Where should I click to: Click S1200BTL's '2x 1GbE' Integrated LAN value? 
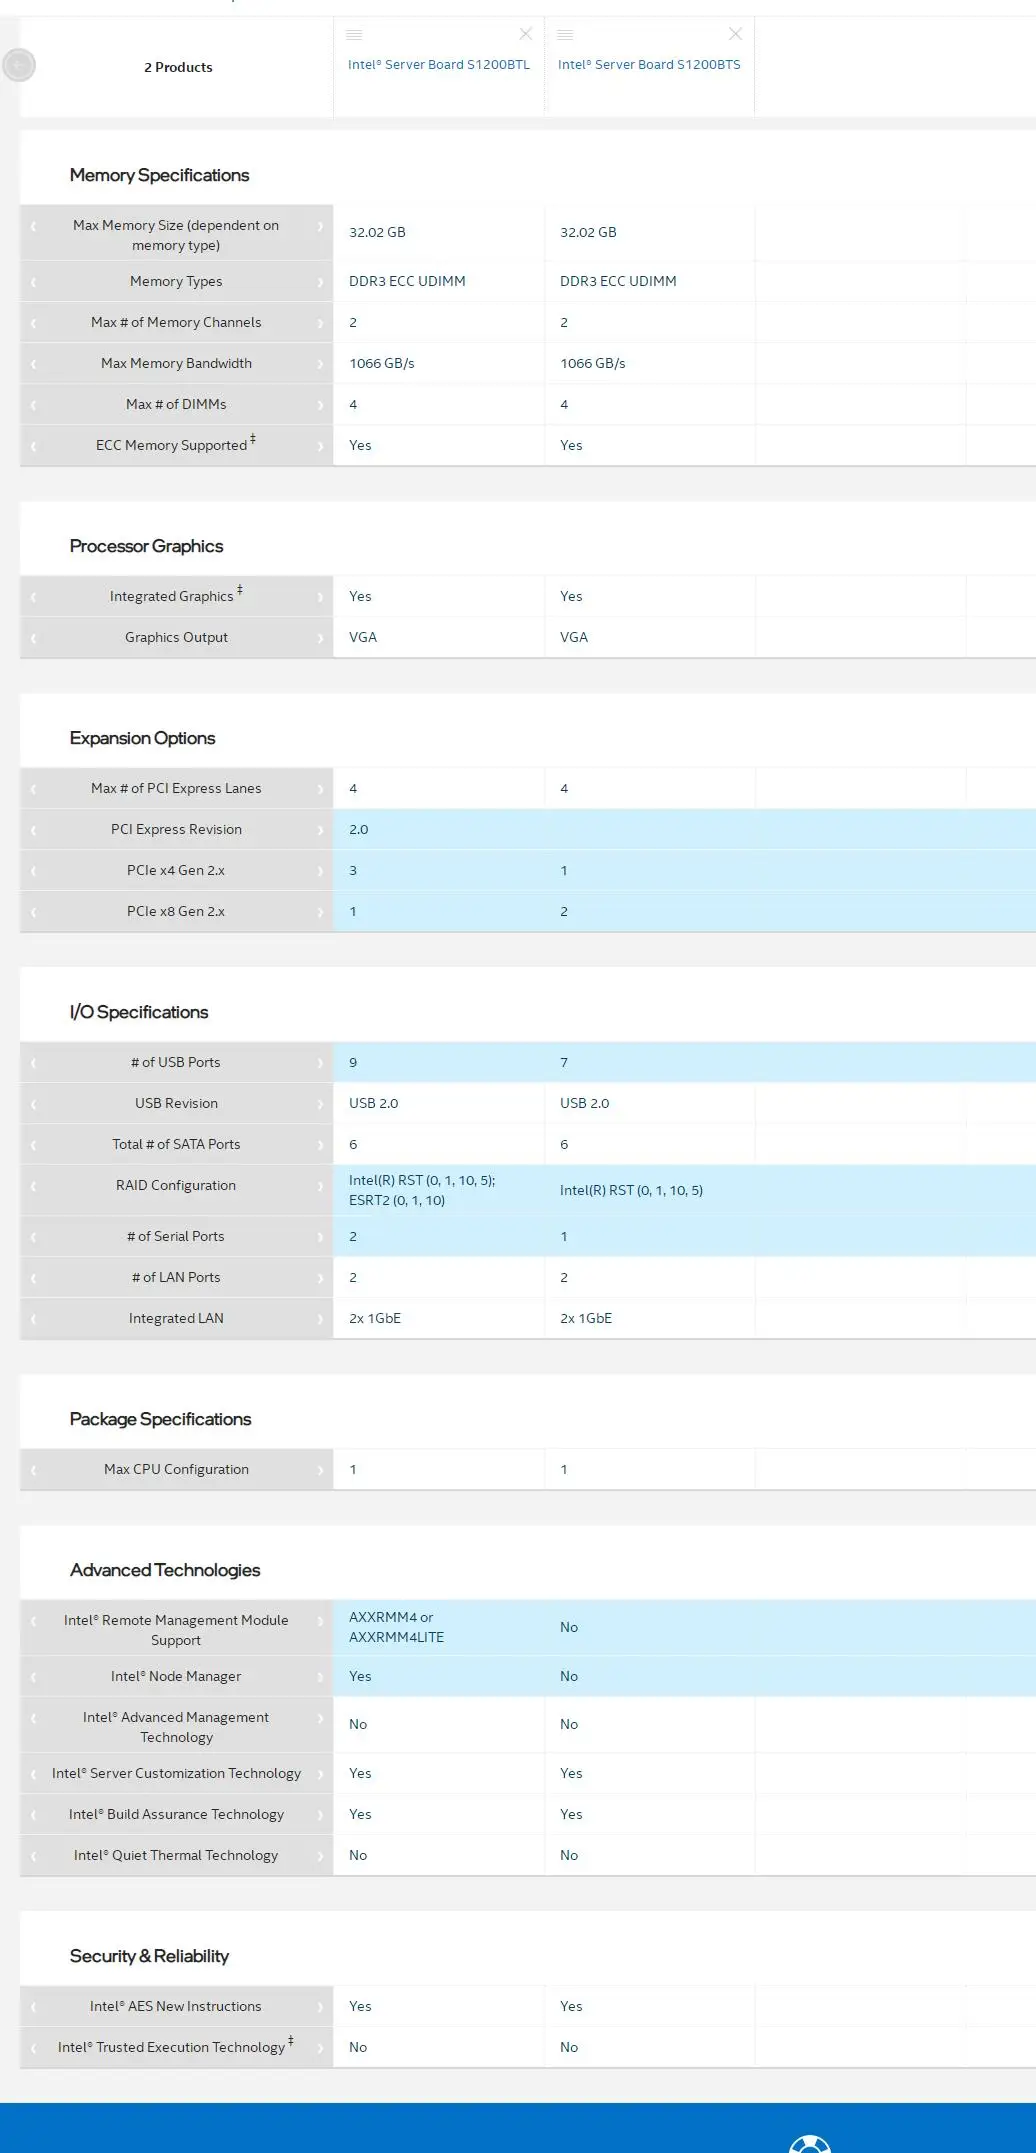375,1318
